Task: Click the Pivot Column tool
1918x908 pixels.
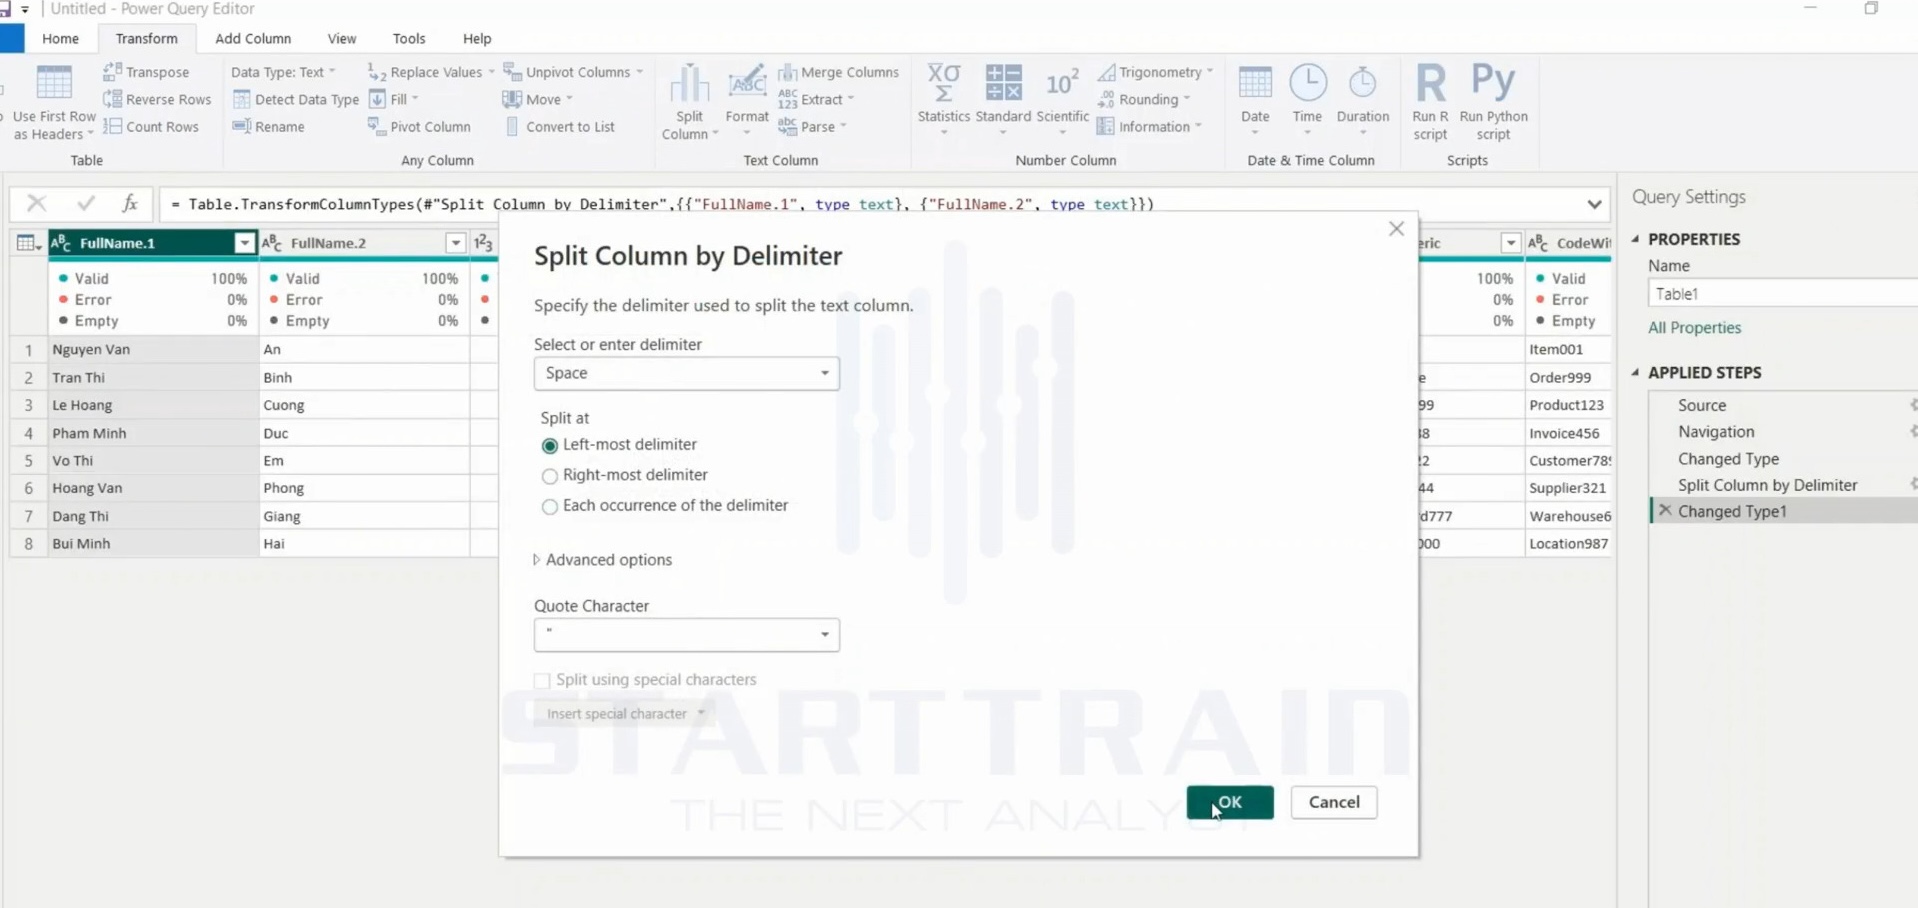Action: tap(419, 126)
